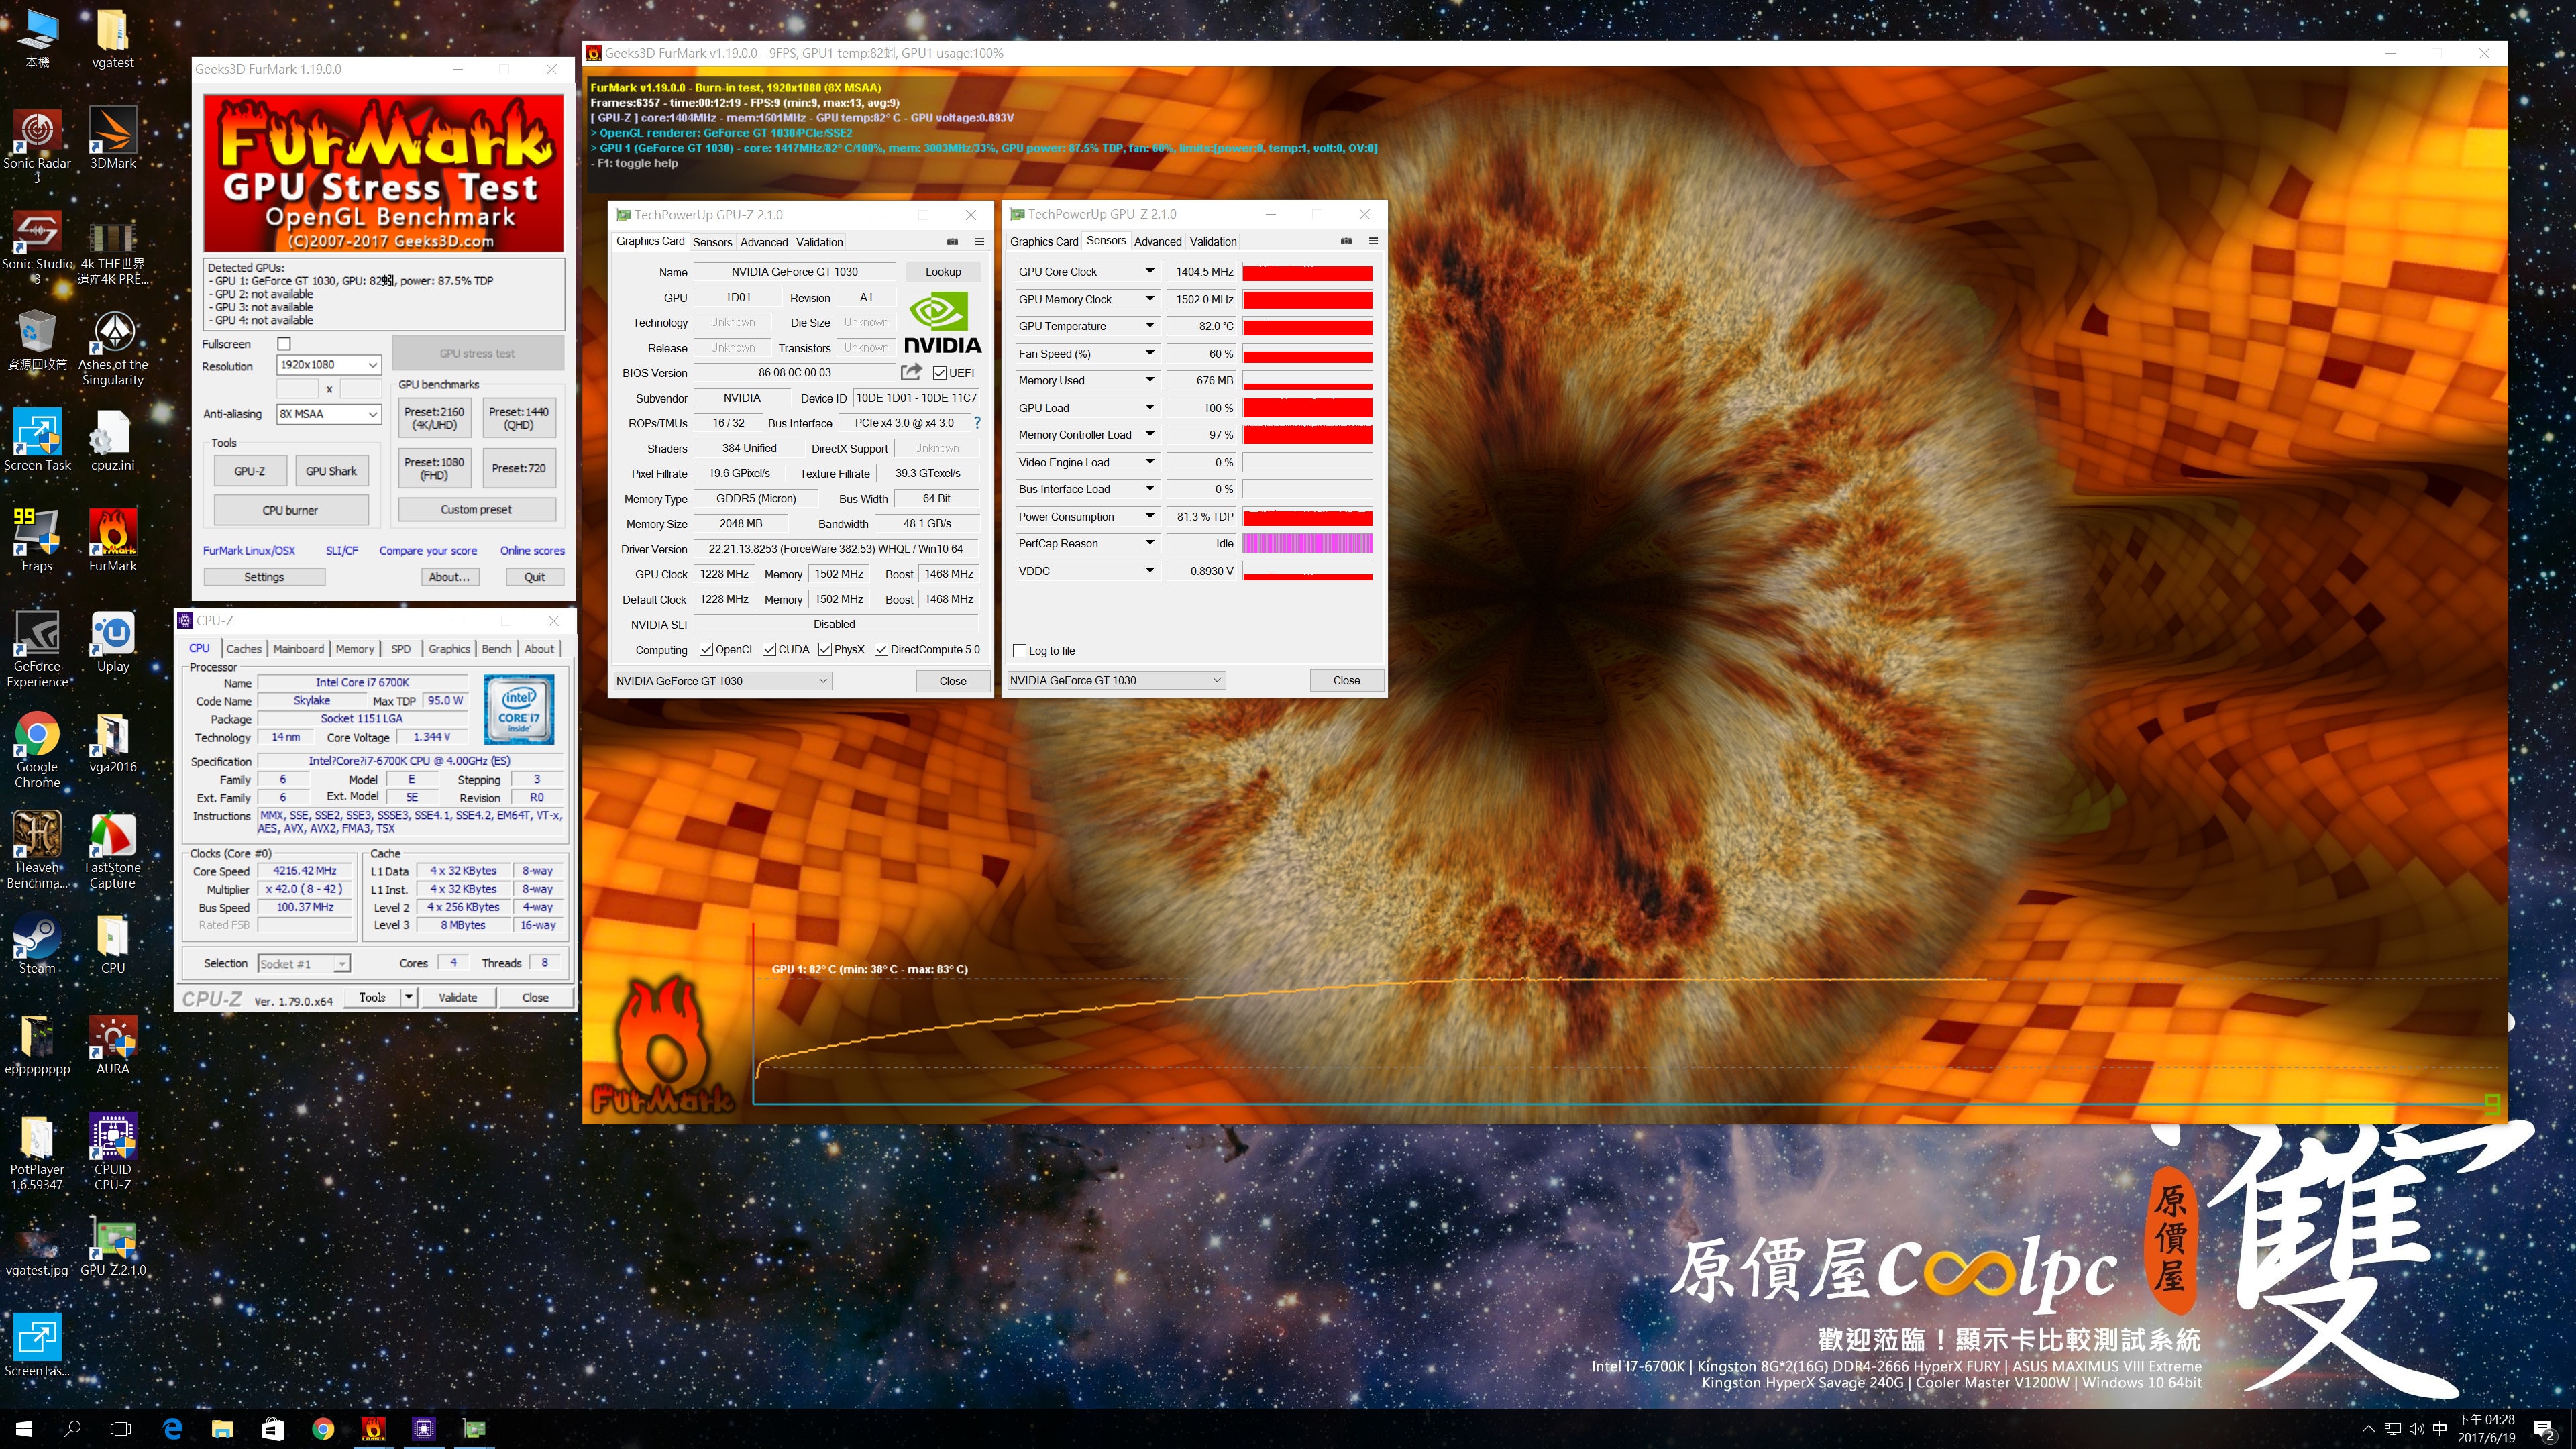Open the 3DMark desktop shortcut
The height and width of the screenshot is (1449, 2576).
pyautogui.click(x=112, y=138)
